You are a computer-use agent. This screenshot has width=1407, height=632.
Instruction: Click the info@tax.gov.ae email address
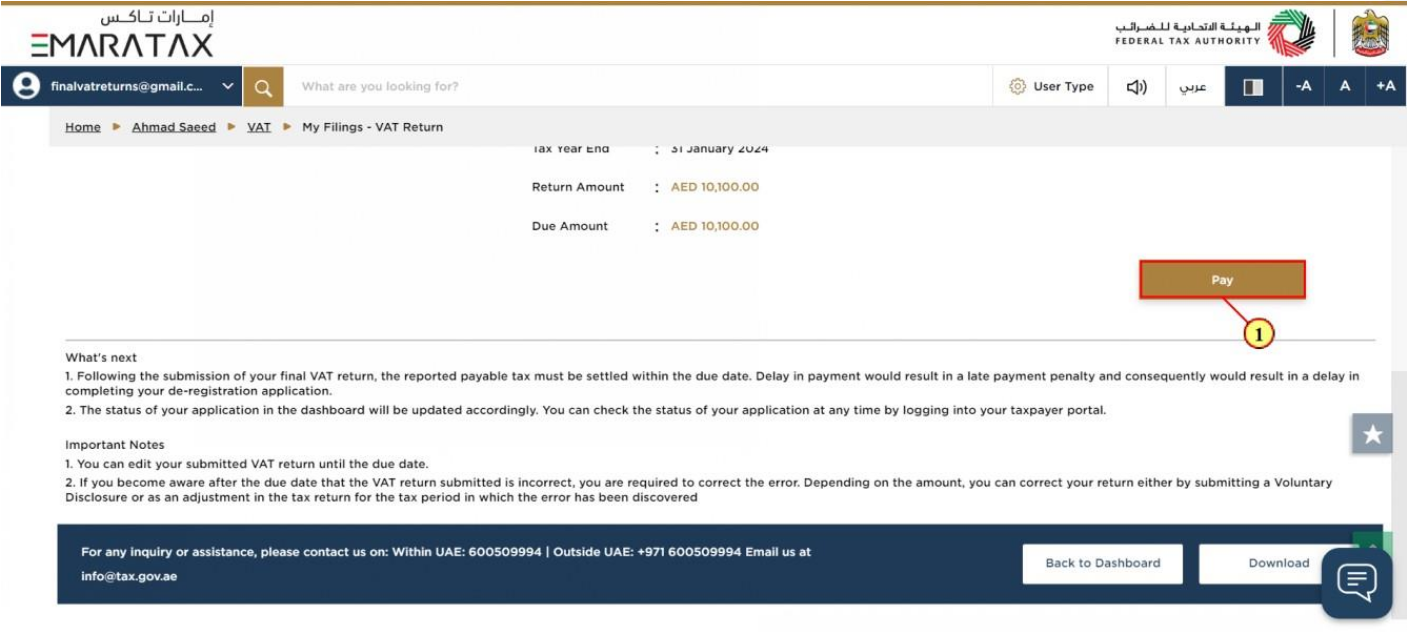click(129, 577)
